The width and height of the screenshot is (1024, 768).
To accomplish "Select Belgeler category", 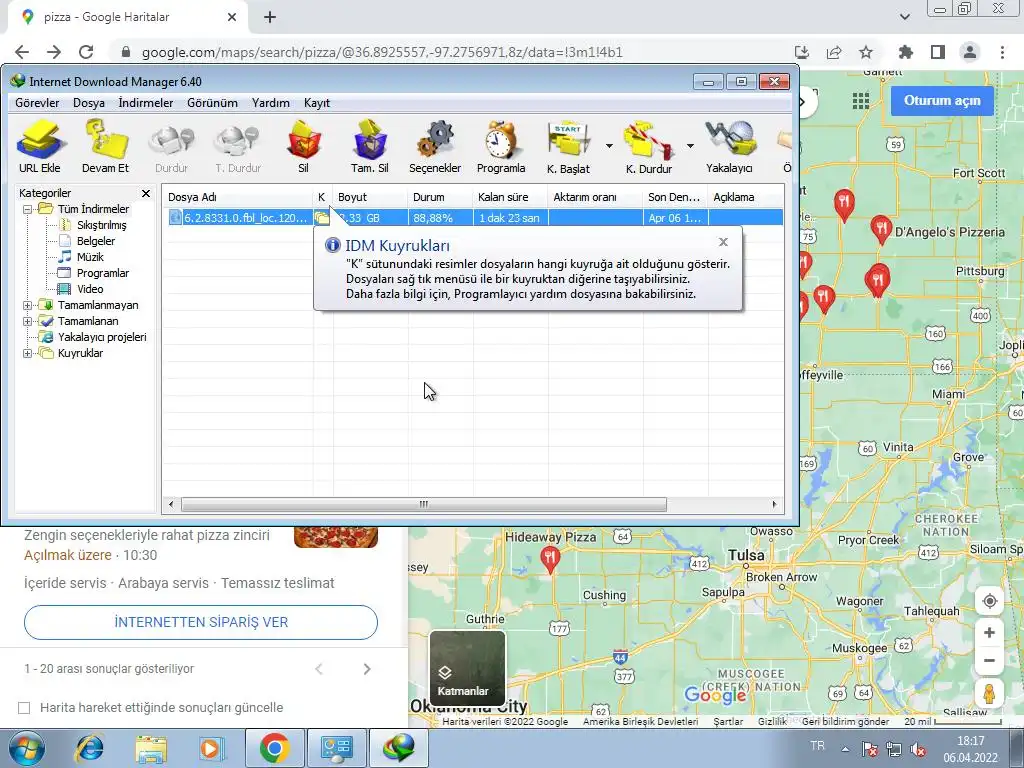I will point(95,241).
